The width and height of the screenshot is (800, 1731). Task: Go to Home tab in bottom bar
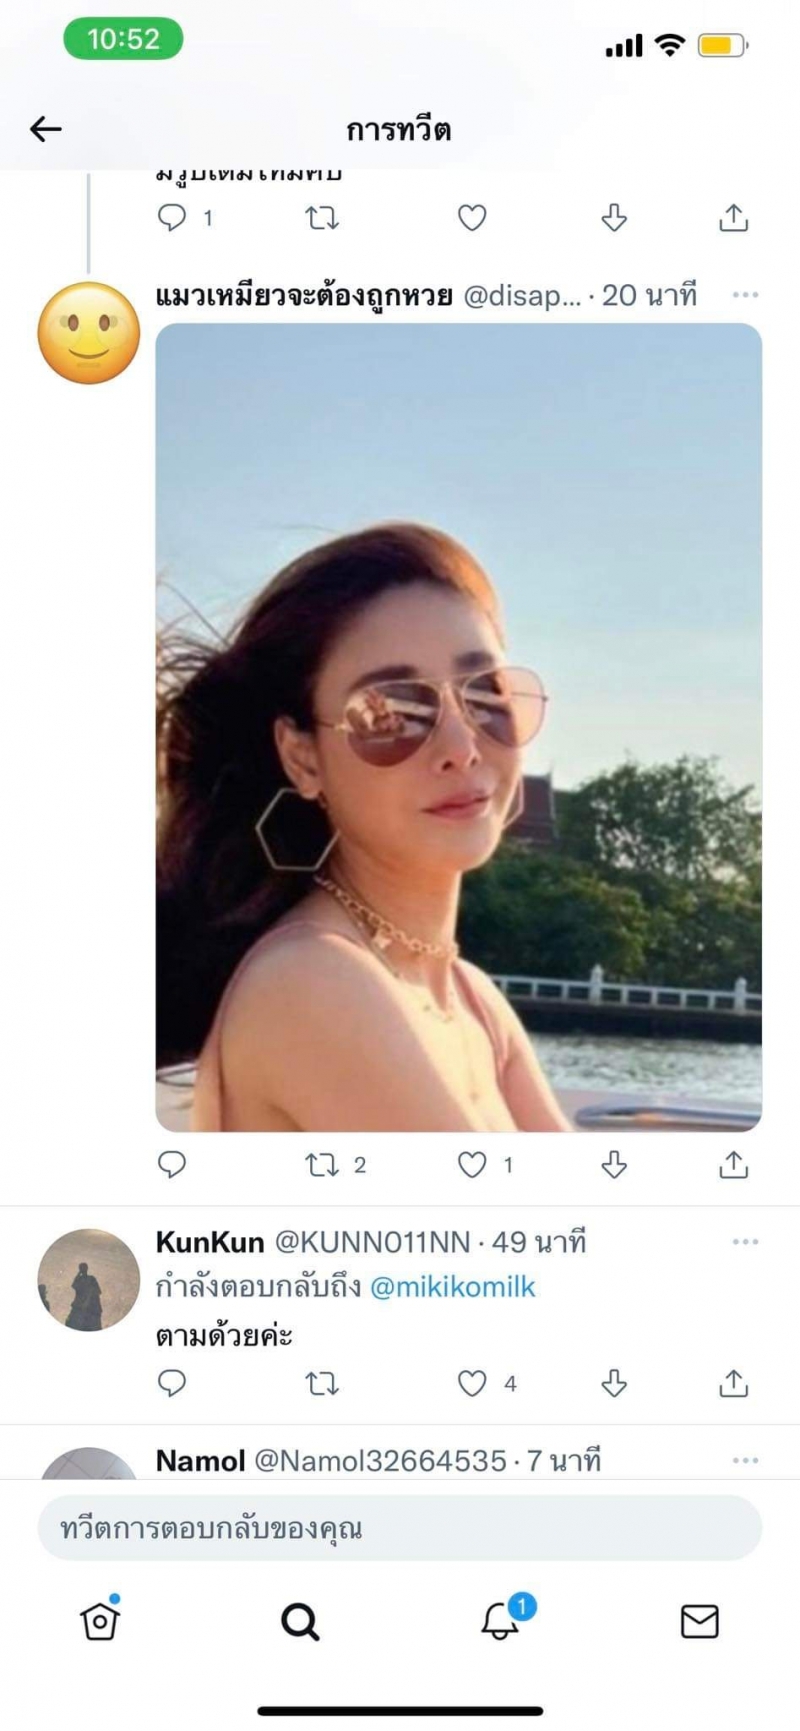coord(100,1621)
